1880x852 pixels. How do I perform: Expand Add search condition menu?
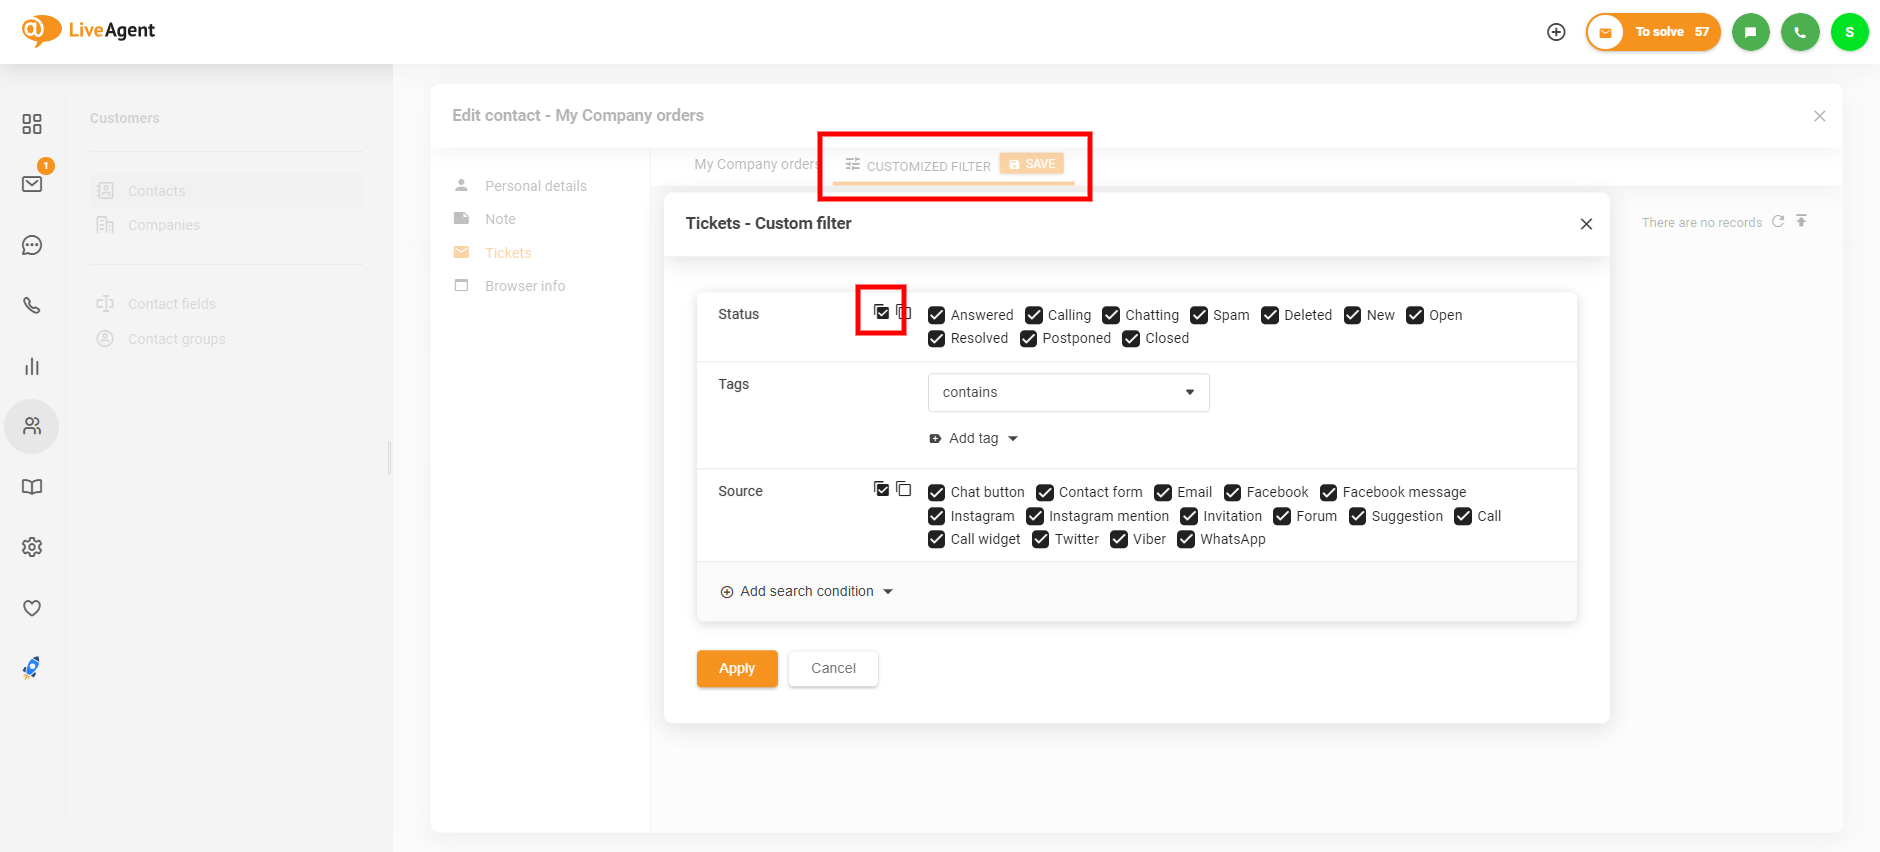807,591
